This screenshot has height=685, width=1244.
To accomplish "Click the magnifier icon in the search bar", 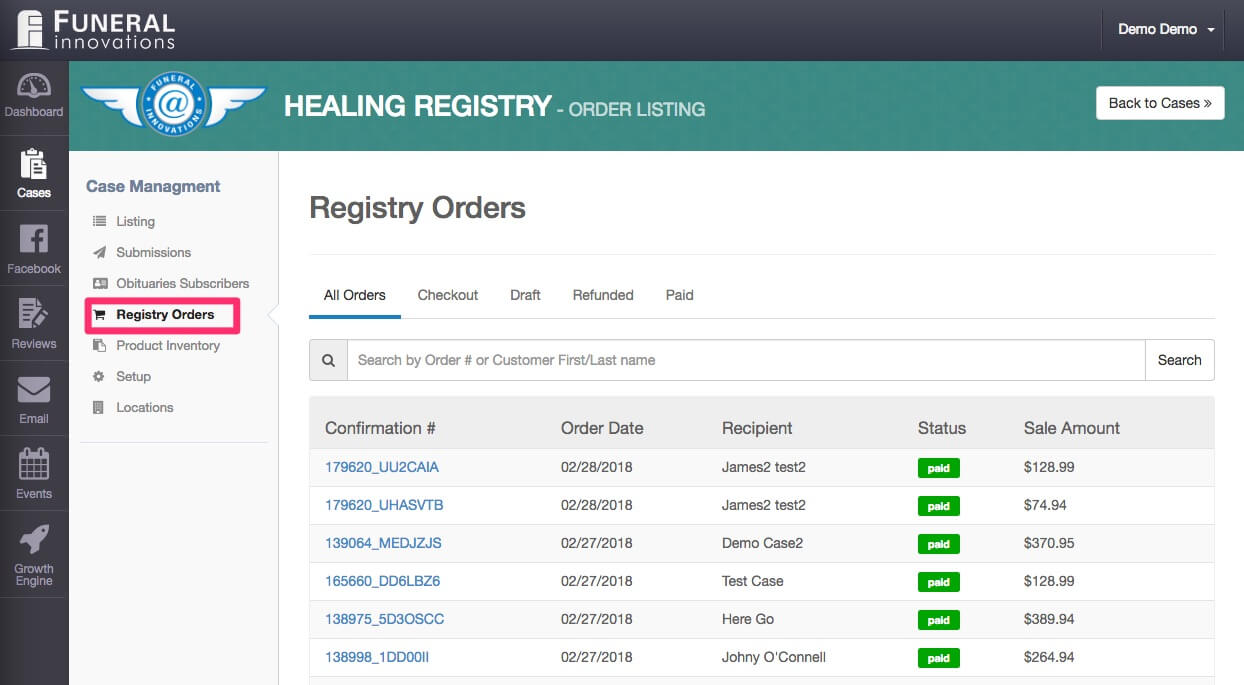I will [x=329, y=360].
